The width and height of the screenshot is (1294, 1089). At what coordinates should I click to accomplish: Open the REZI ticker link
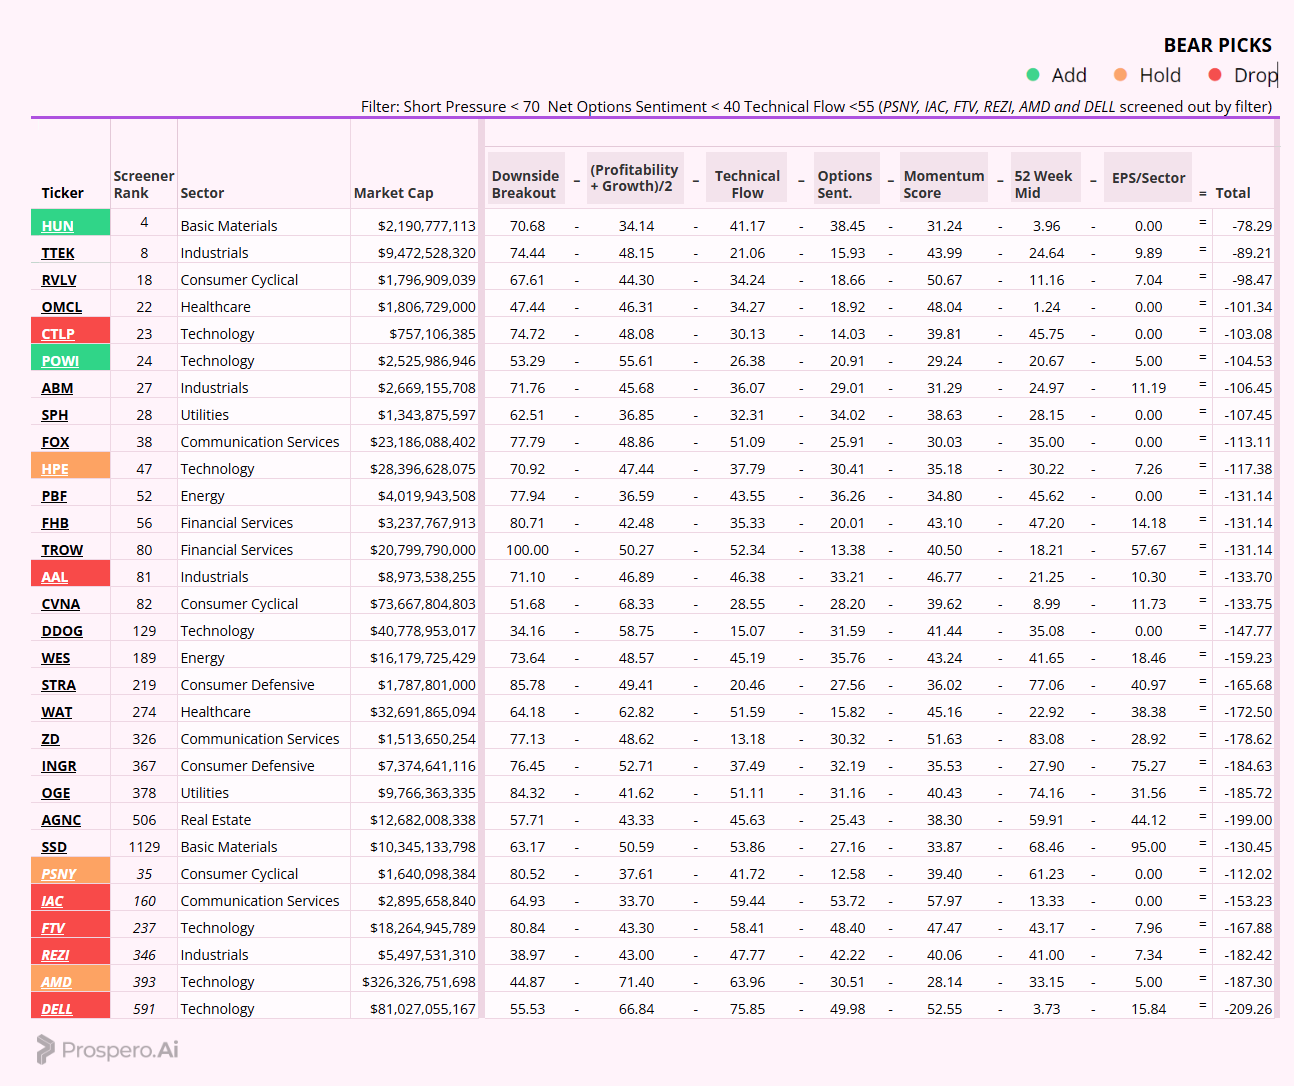click(56, 955)
